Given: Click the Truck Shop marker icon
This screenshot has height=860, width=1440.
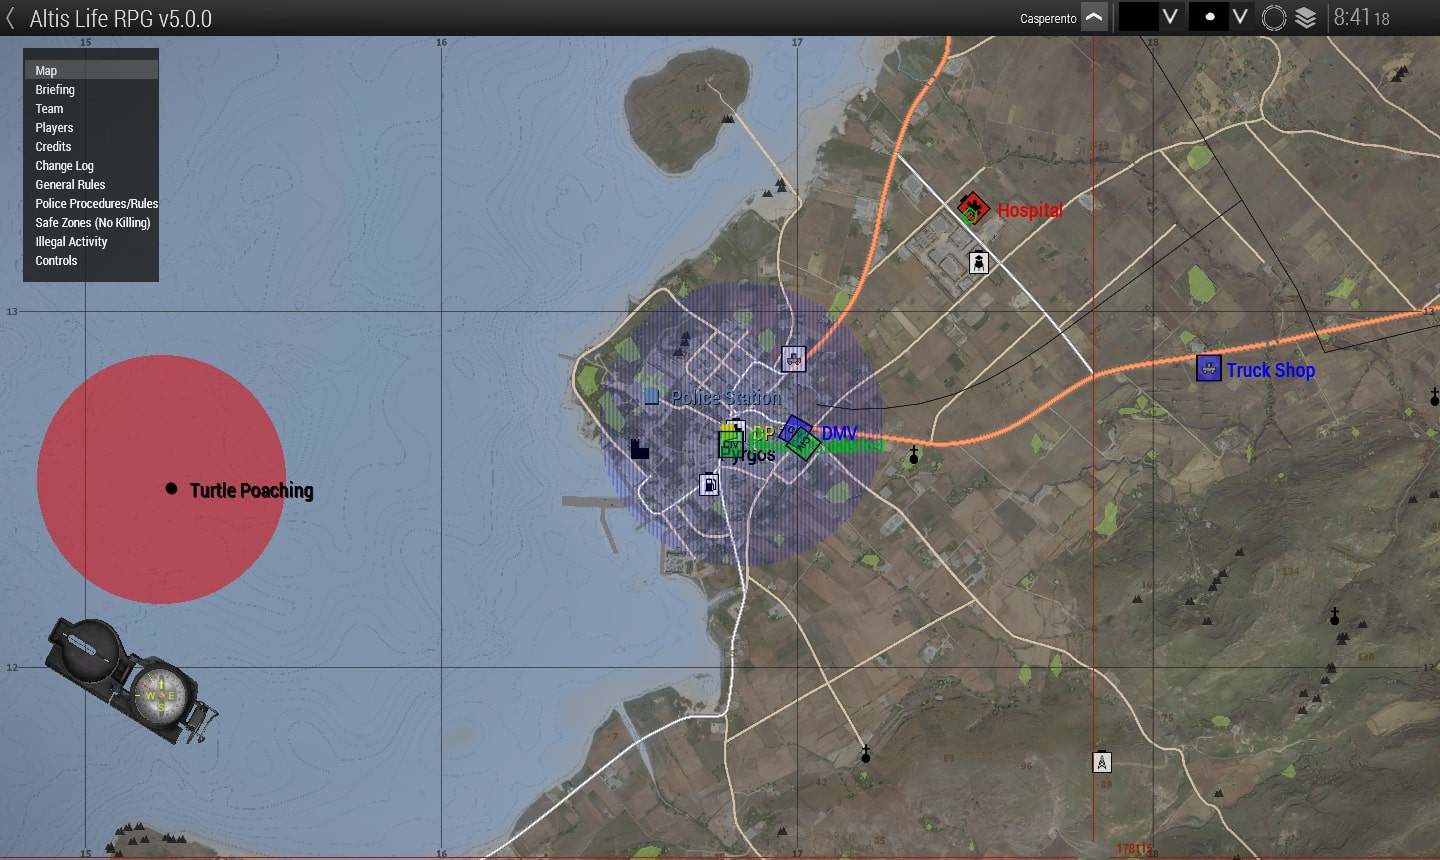Looking at the screenshot, I should coord(1208,368).
